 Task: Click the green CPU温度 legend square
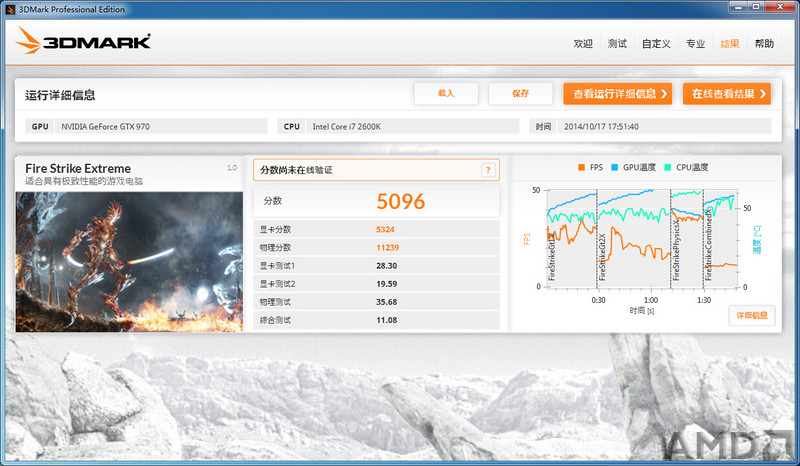(x=667, y=167)
